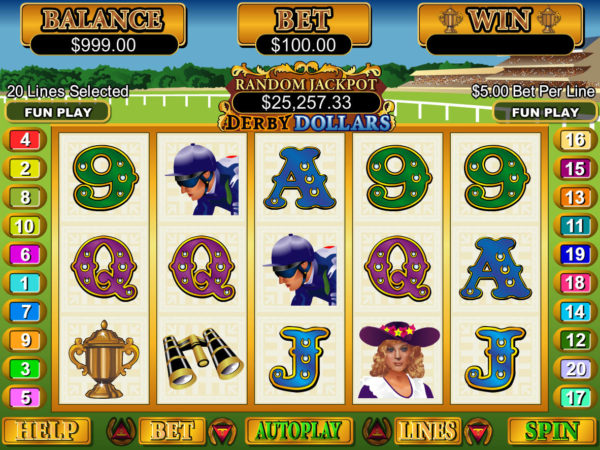Screen dimensions: 600x450
Task: Decrease the bet with the down horseshoe arrow
Action: (222, 431)
